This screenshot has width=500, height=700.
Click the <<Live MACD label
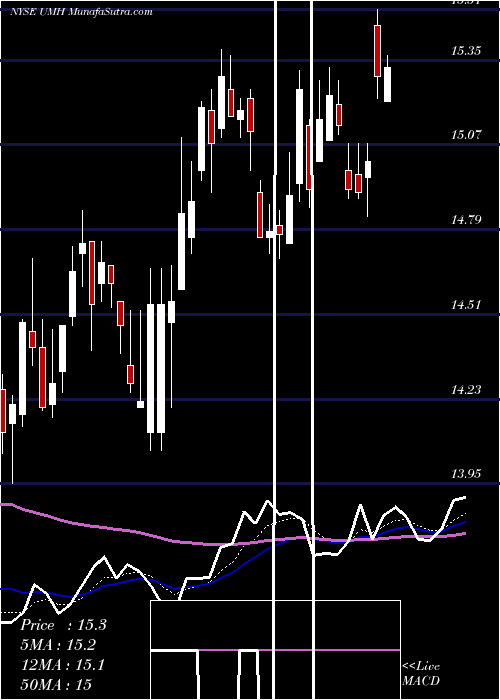[421, 674]
